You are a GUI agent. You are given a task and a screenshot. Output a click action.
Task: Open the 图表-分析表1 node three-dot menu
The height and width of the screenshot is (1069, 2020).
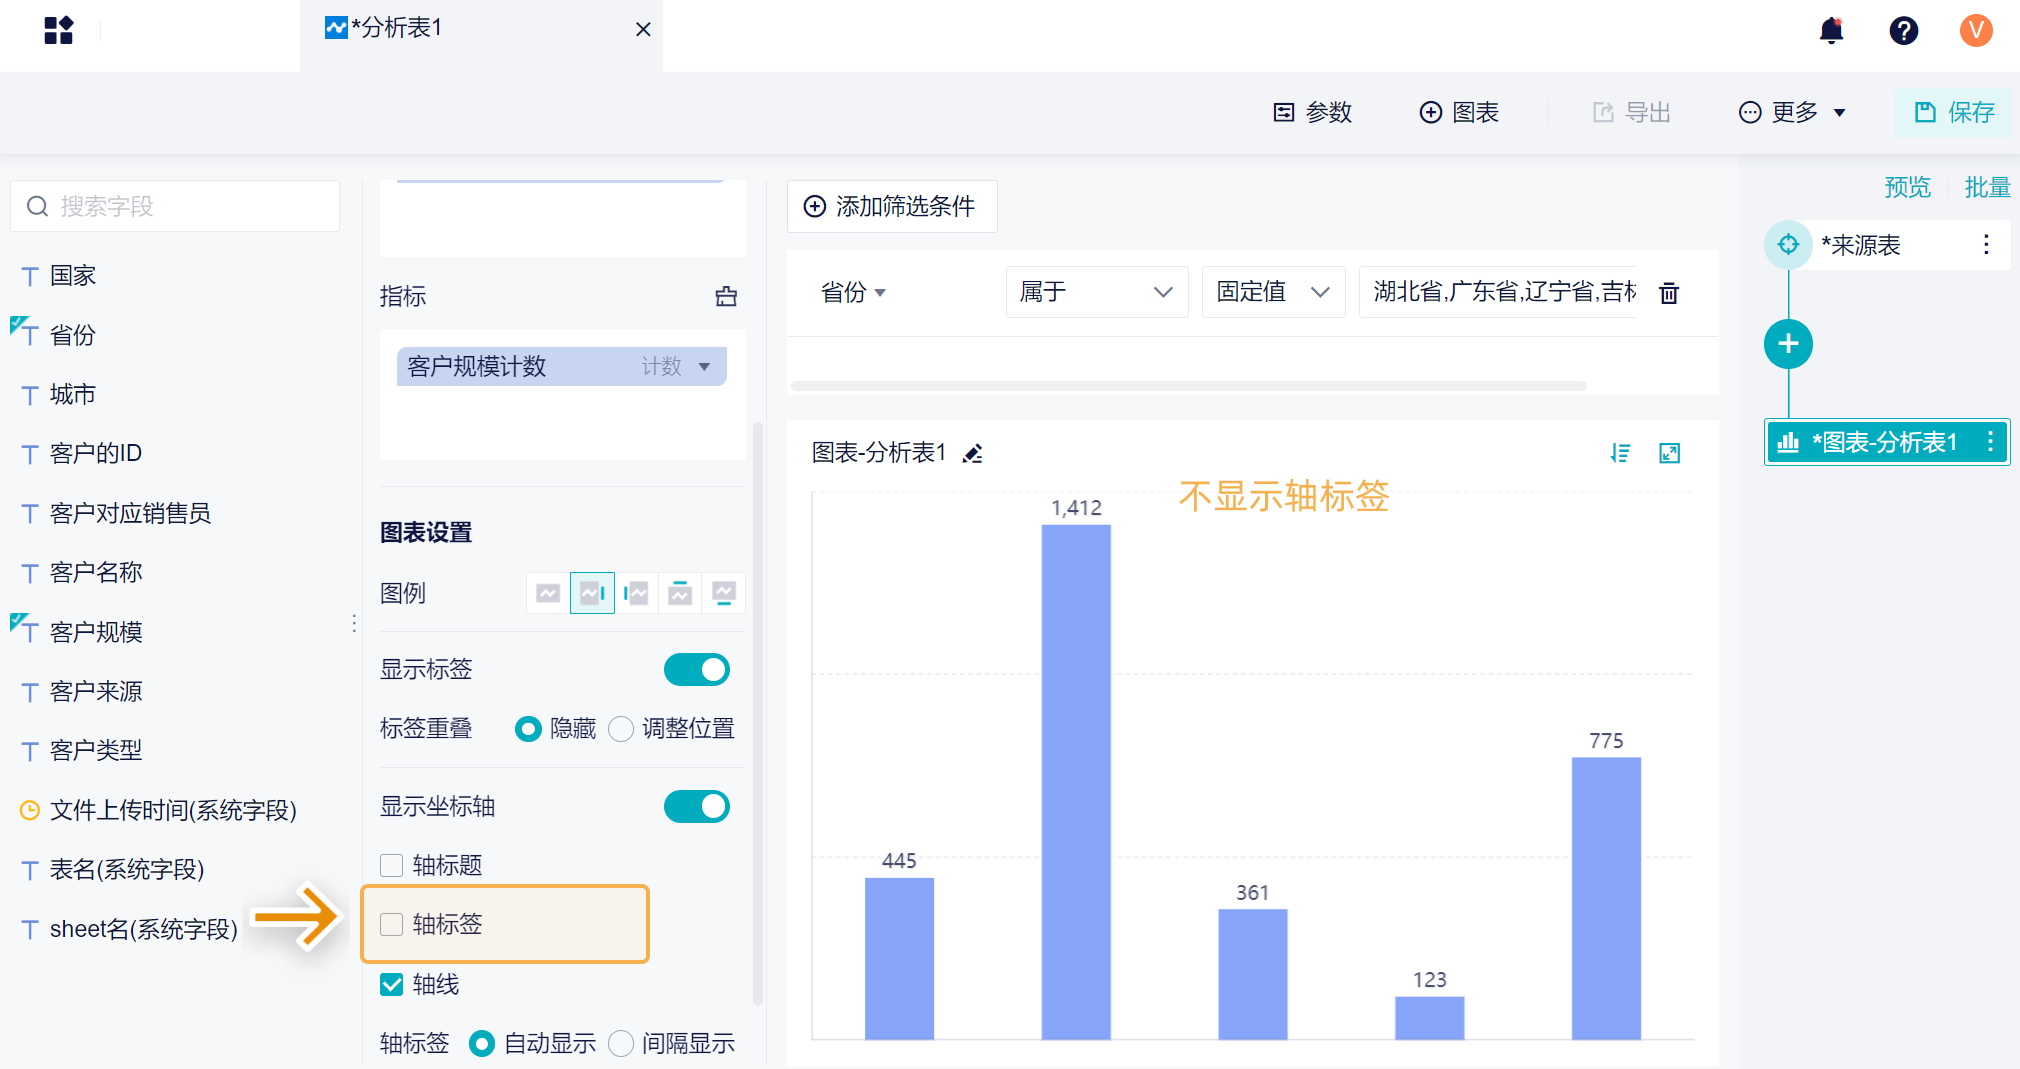[x=1990, y=442]
